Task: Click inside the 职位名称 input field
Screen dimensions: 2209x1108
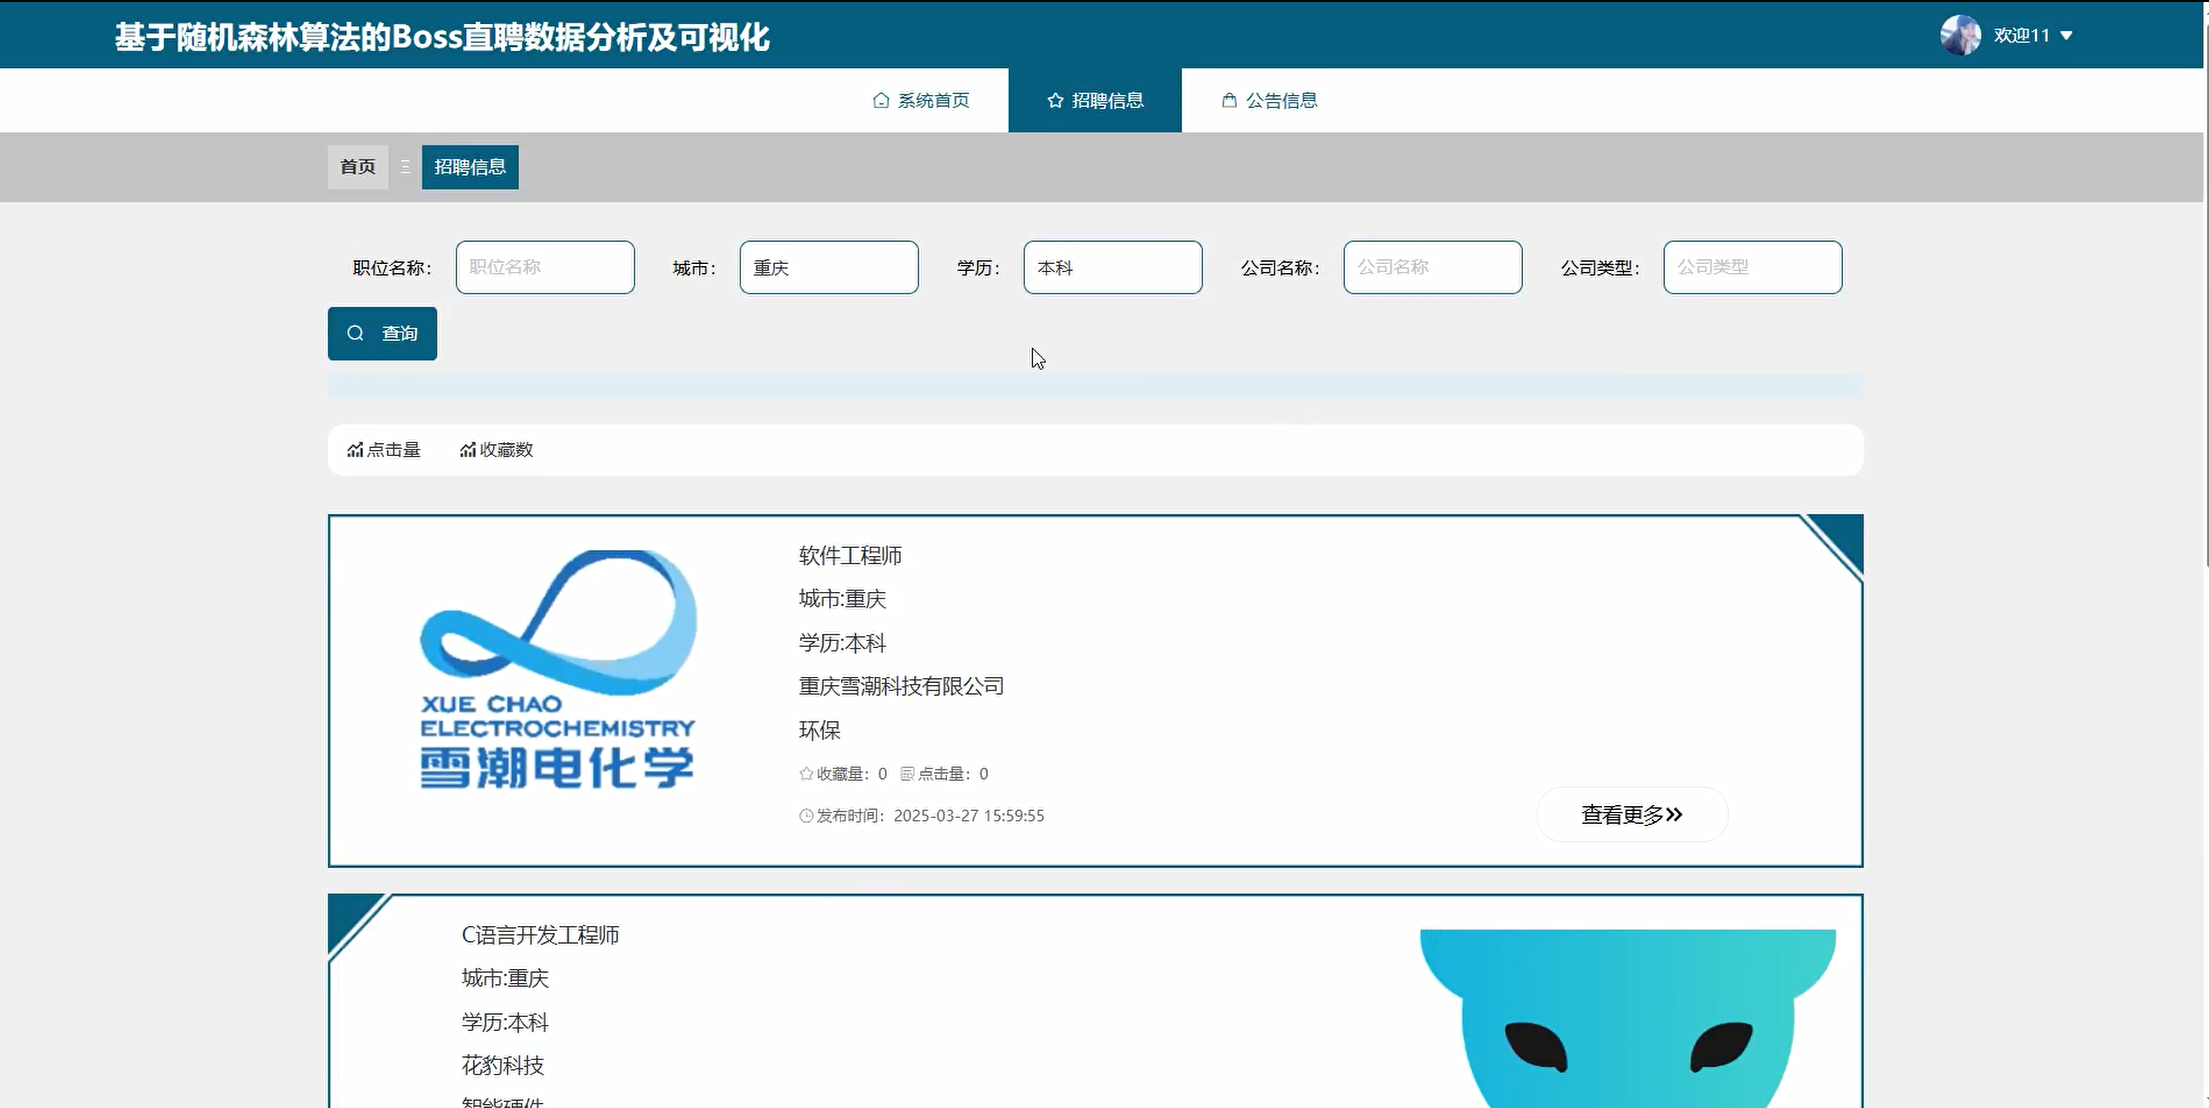Action: 544,267
